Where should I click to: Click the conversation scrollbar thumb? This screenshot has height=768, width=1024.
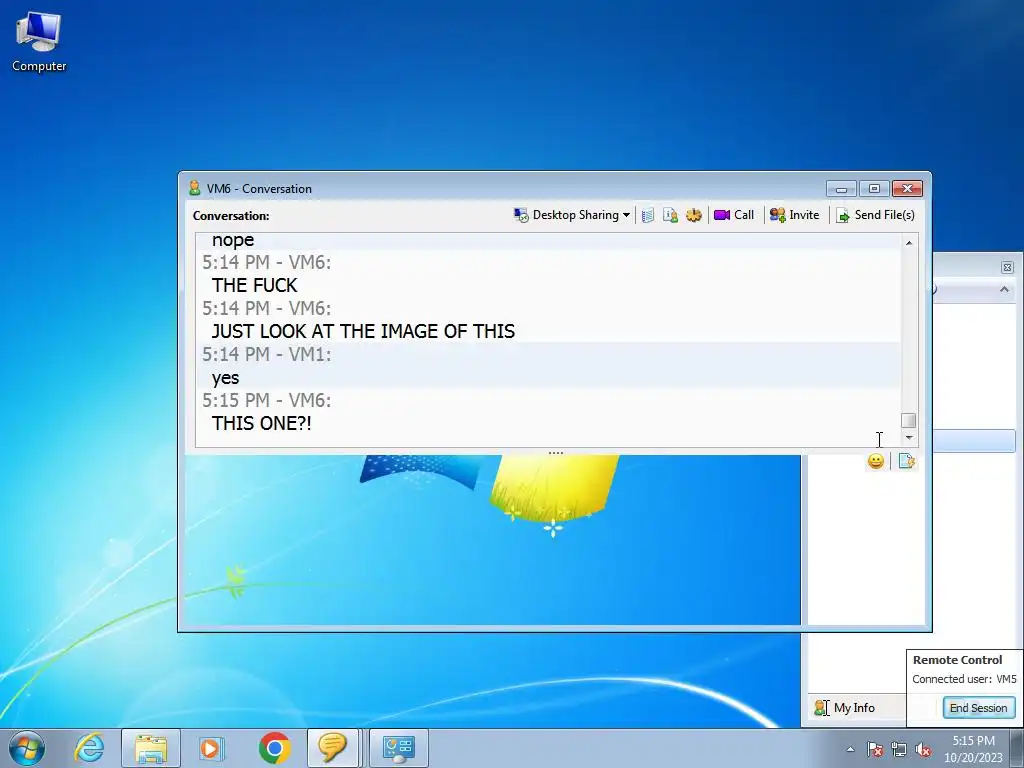pos(908,420)
